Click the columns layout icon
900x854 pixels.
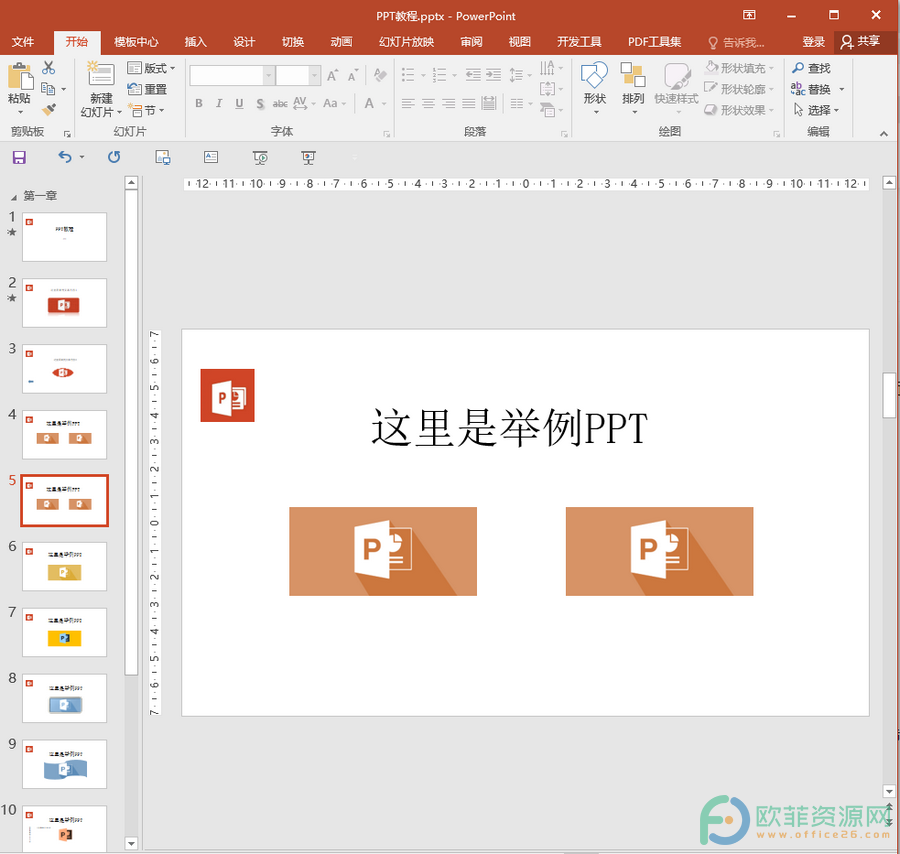click(x=517, y=103)
